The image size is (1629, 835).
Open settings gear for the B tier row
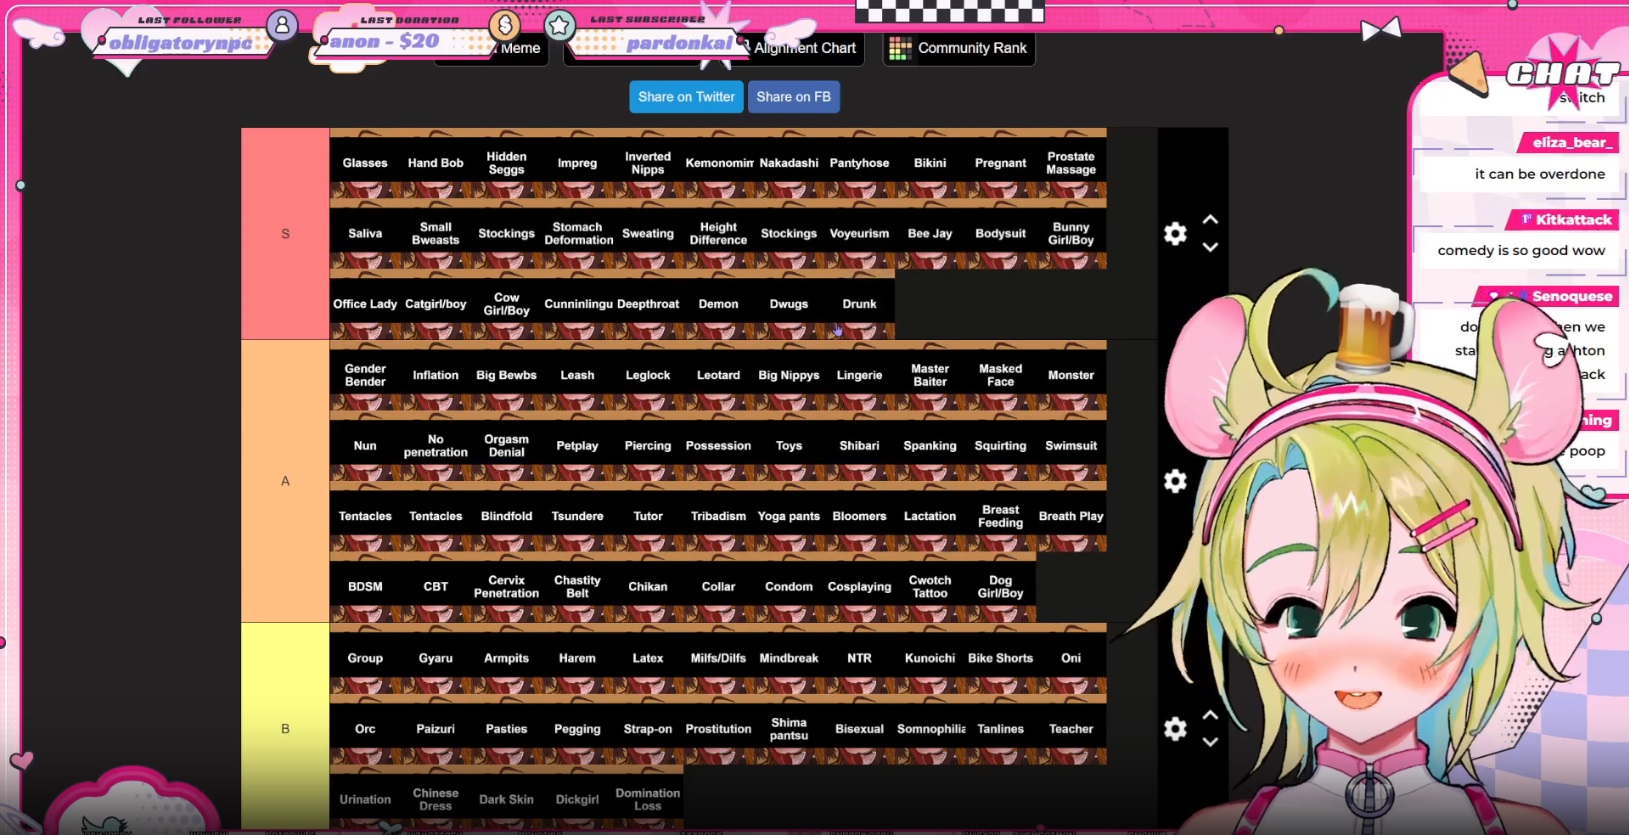1175,729
